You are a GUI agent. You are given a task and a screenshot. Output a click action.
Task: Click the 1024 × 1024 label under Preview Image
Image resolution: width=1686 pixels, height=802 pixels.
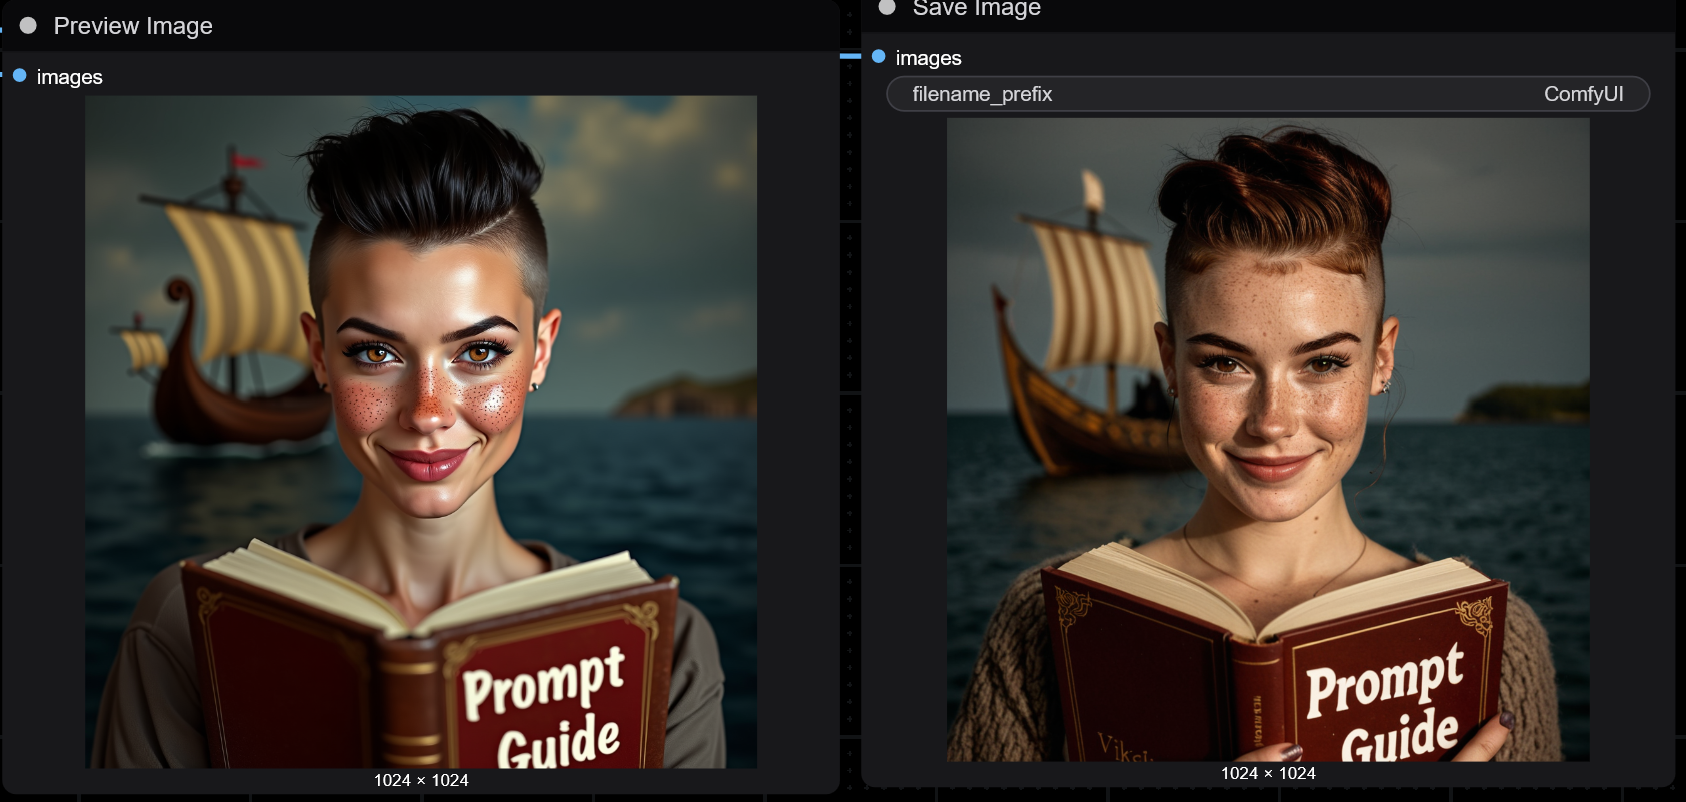[421, 780]
